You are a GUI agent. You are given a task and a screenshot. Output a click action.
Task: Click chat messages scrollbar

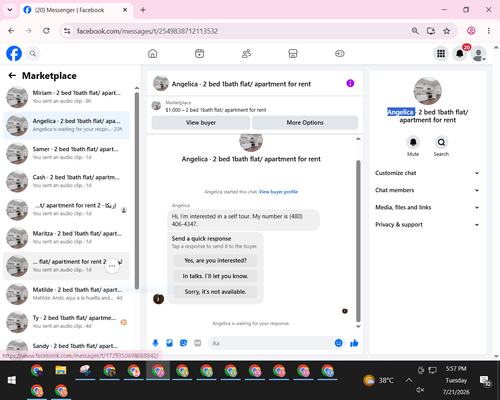358,241
